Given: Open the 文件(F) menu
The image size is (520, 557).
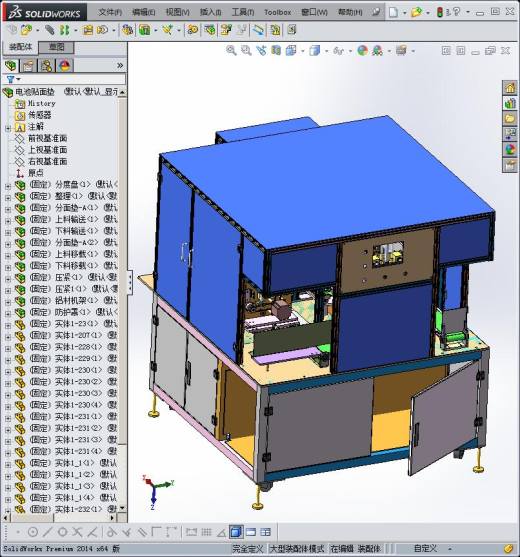Looking at the screenshot, I should click(x=110, y=12).
